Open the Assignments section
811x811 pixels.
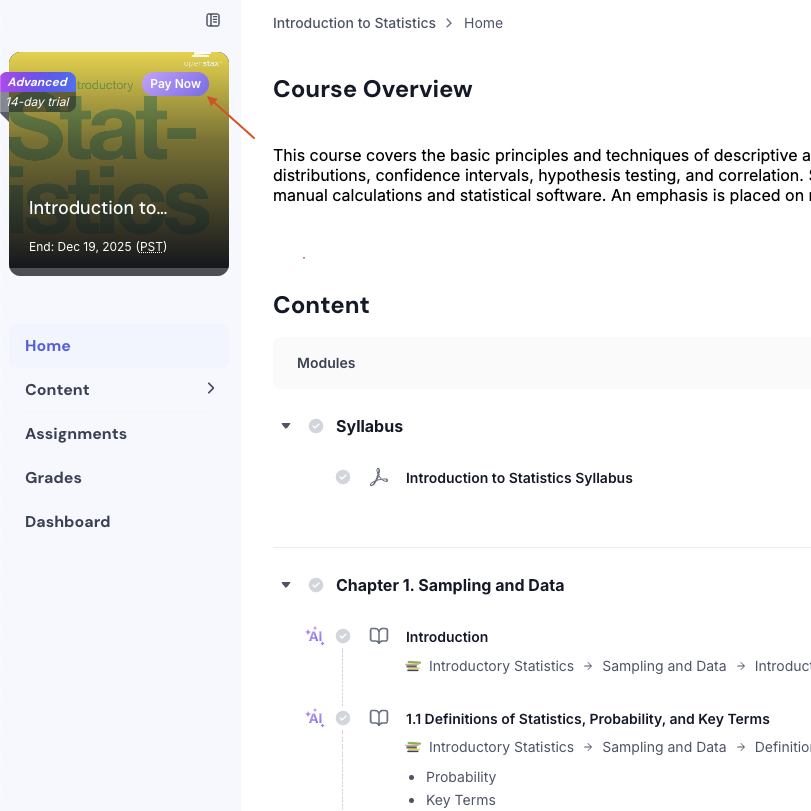click(x=76, y=434)
